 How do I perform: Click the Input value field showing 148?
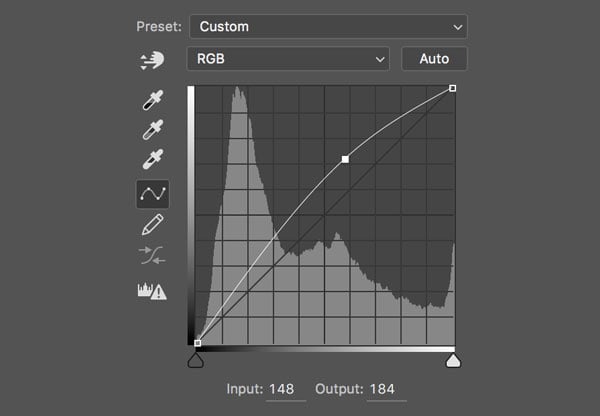[x=286, y=389]
